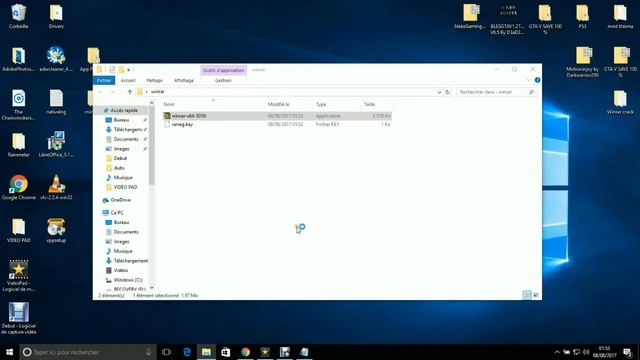
Task: Open the Windows (C:) drive
Action: [128, 280]
